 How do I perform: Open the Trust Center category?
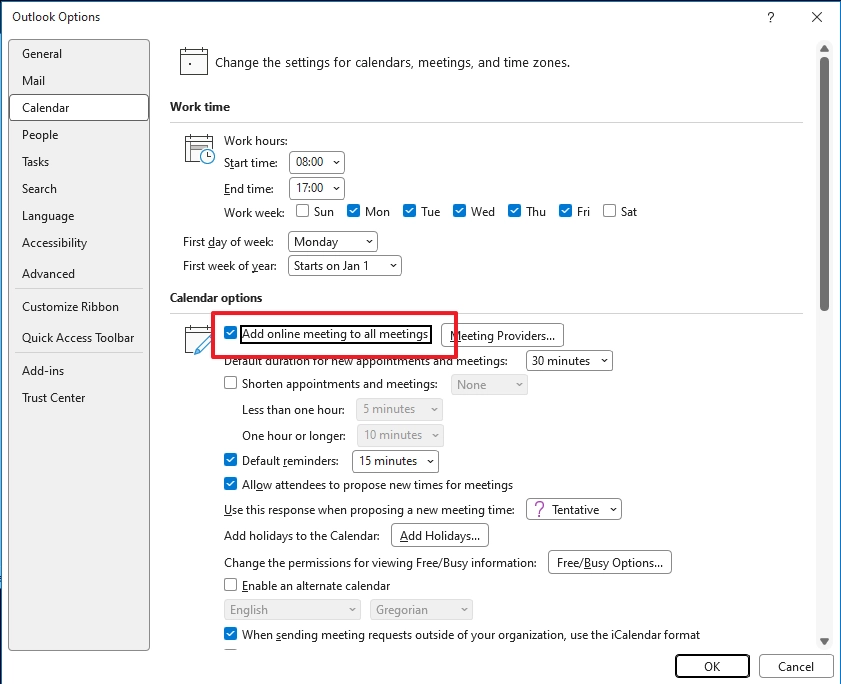point(79,398)
